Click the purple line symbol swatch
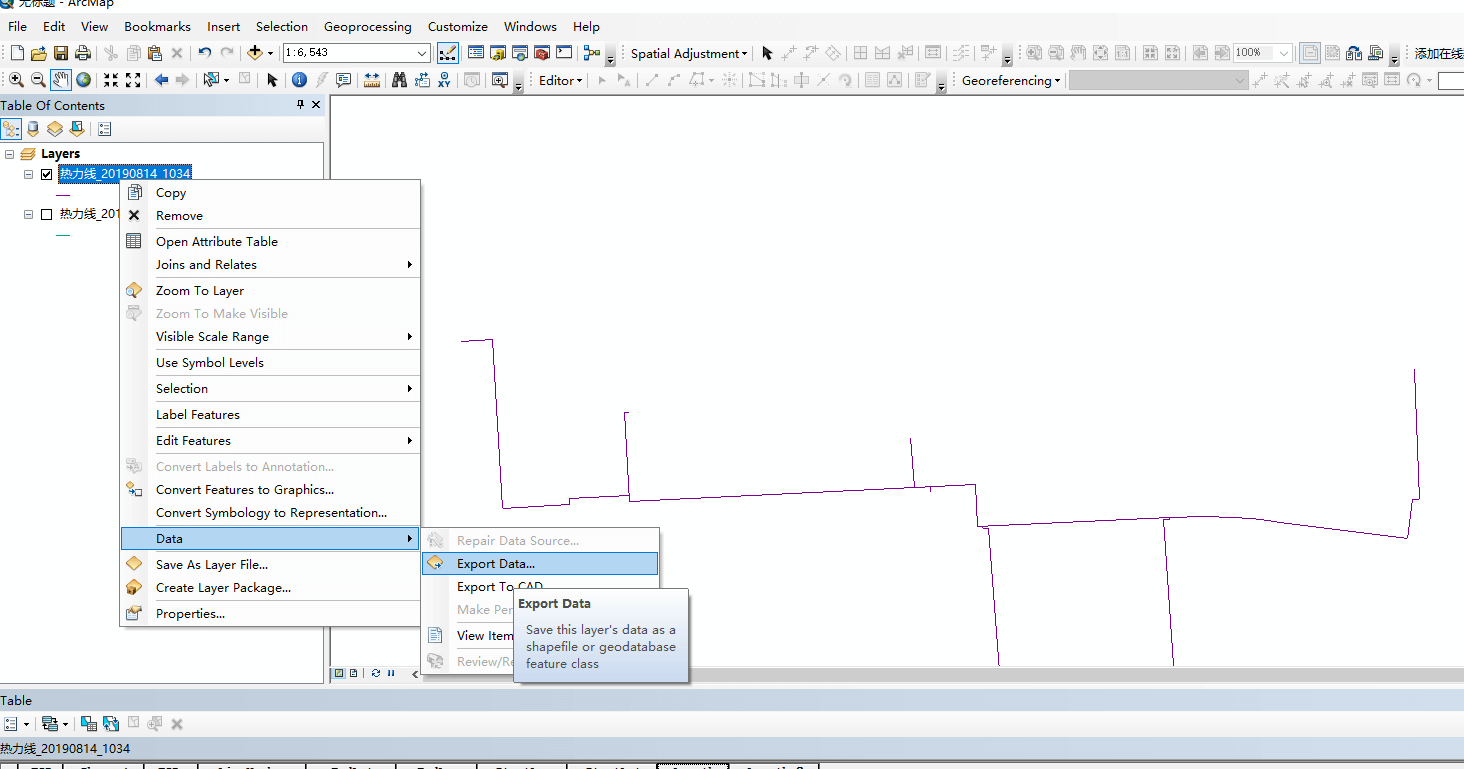This screenshot has height=769, width=1464. click(x=63, y=195)
